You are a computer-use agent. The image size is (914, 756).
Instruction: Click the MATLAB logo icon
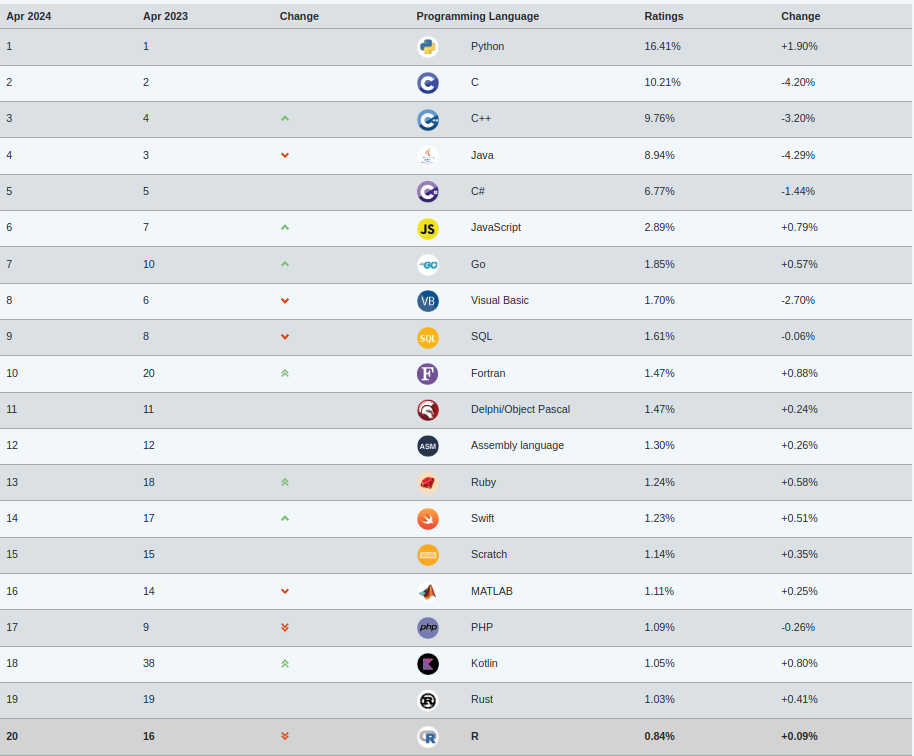coord(428,592)
